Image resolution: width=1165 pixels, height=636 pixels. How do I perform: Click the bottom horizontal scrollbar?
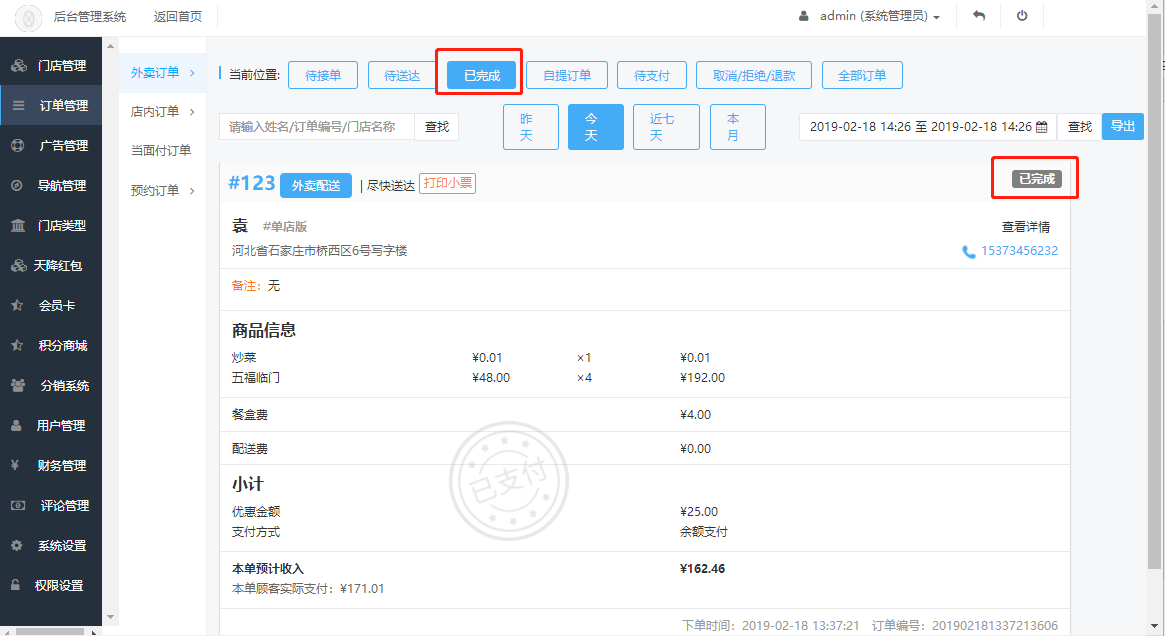point(51,632)
